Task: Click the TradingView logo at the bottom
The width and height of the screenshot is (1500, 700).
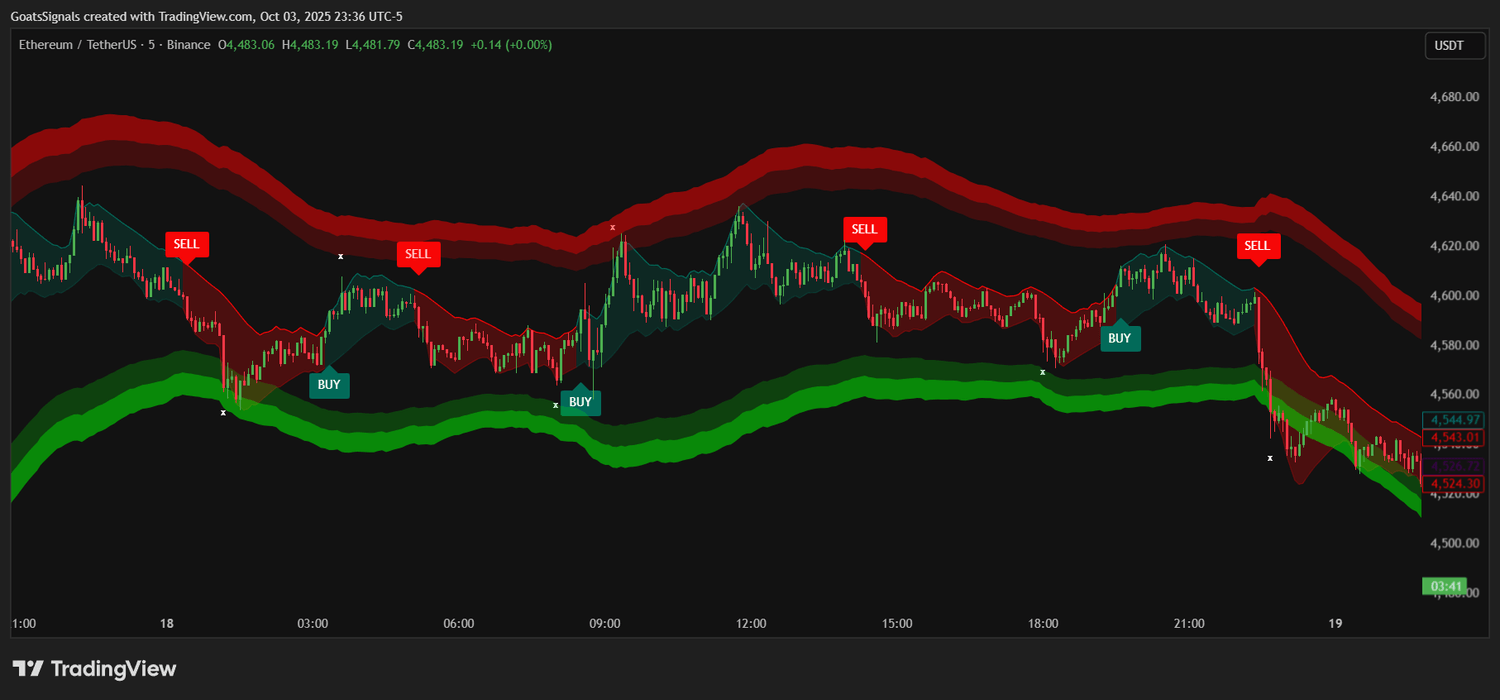Action: tap(94, 669)
